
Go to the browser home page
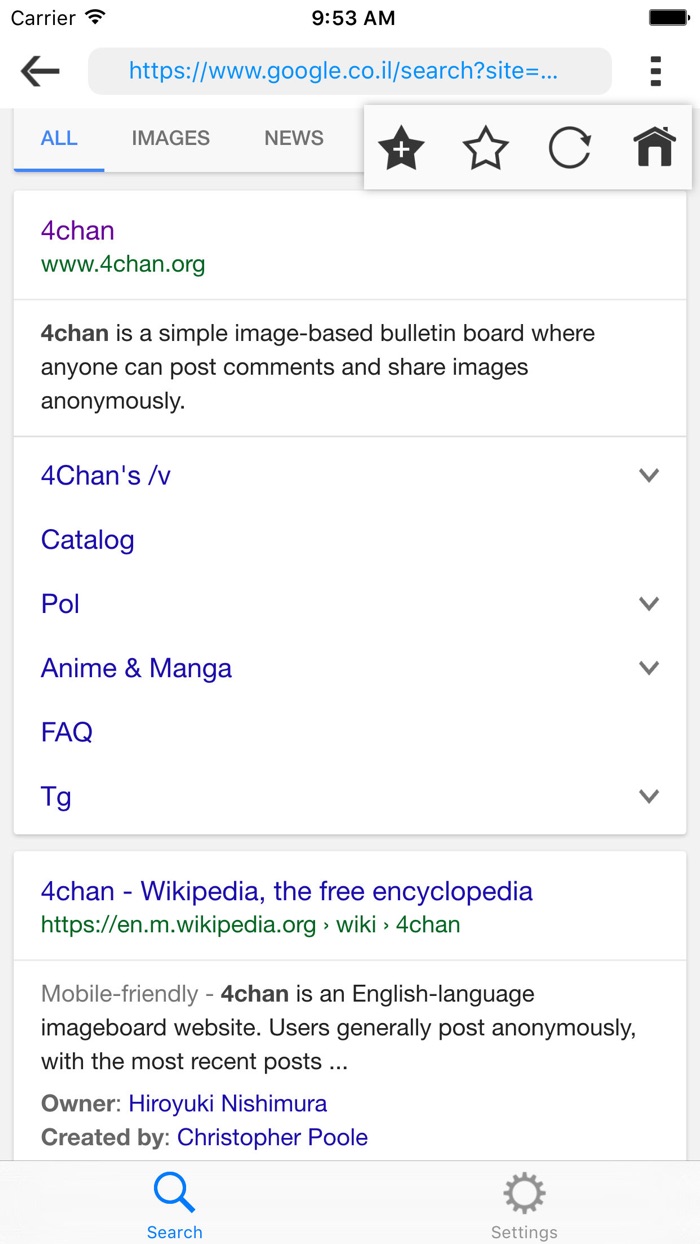pyautogui.click(x=652, y=147)
